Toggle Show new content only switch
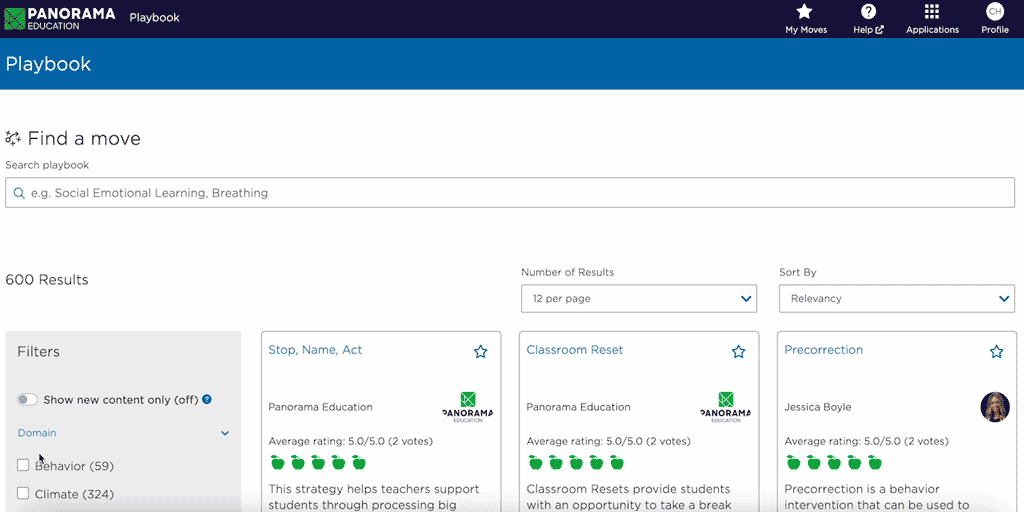 27,400
